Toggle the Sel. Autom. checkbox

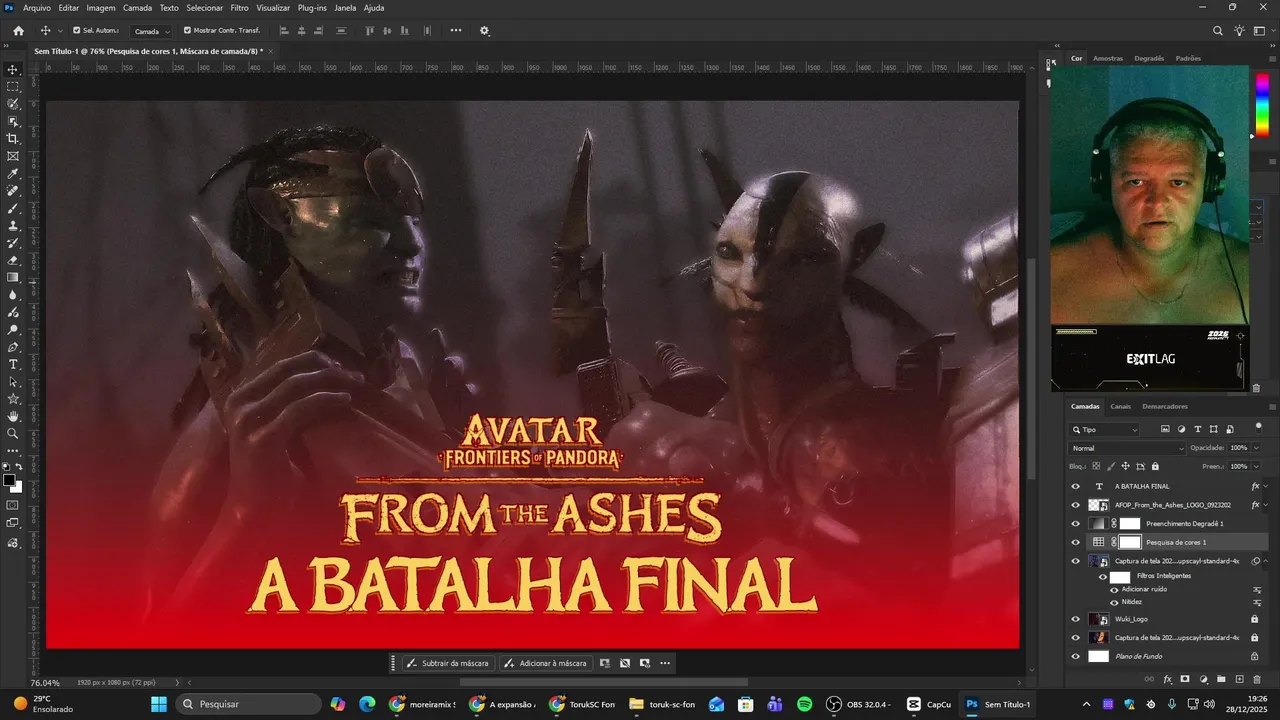point(76,31)
